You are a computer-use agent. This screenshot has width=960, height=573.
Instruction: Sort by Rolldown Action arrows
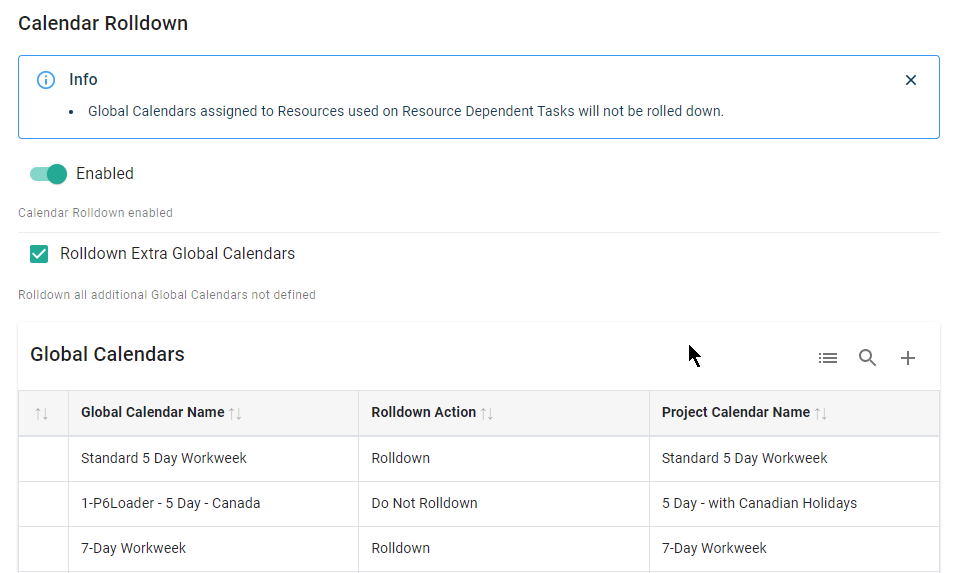[487, 413]
